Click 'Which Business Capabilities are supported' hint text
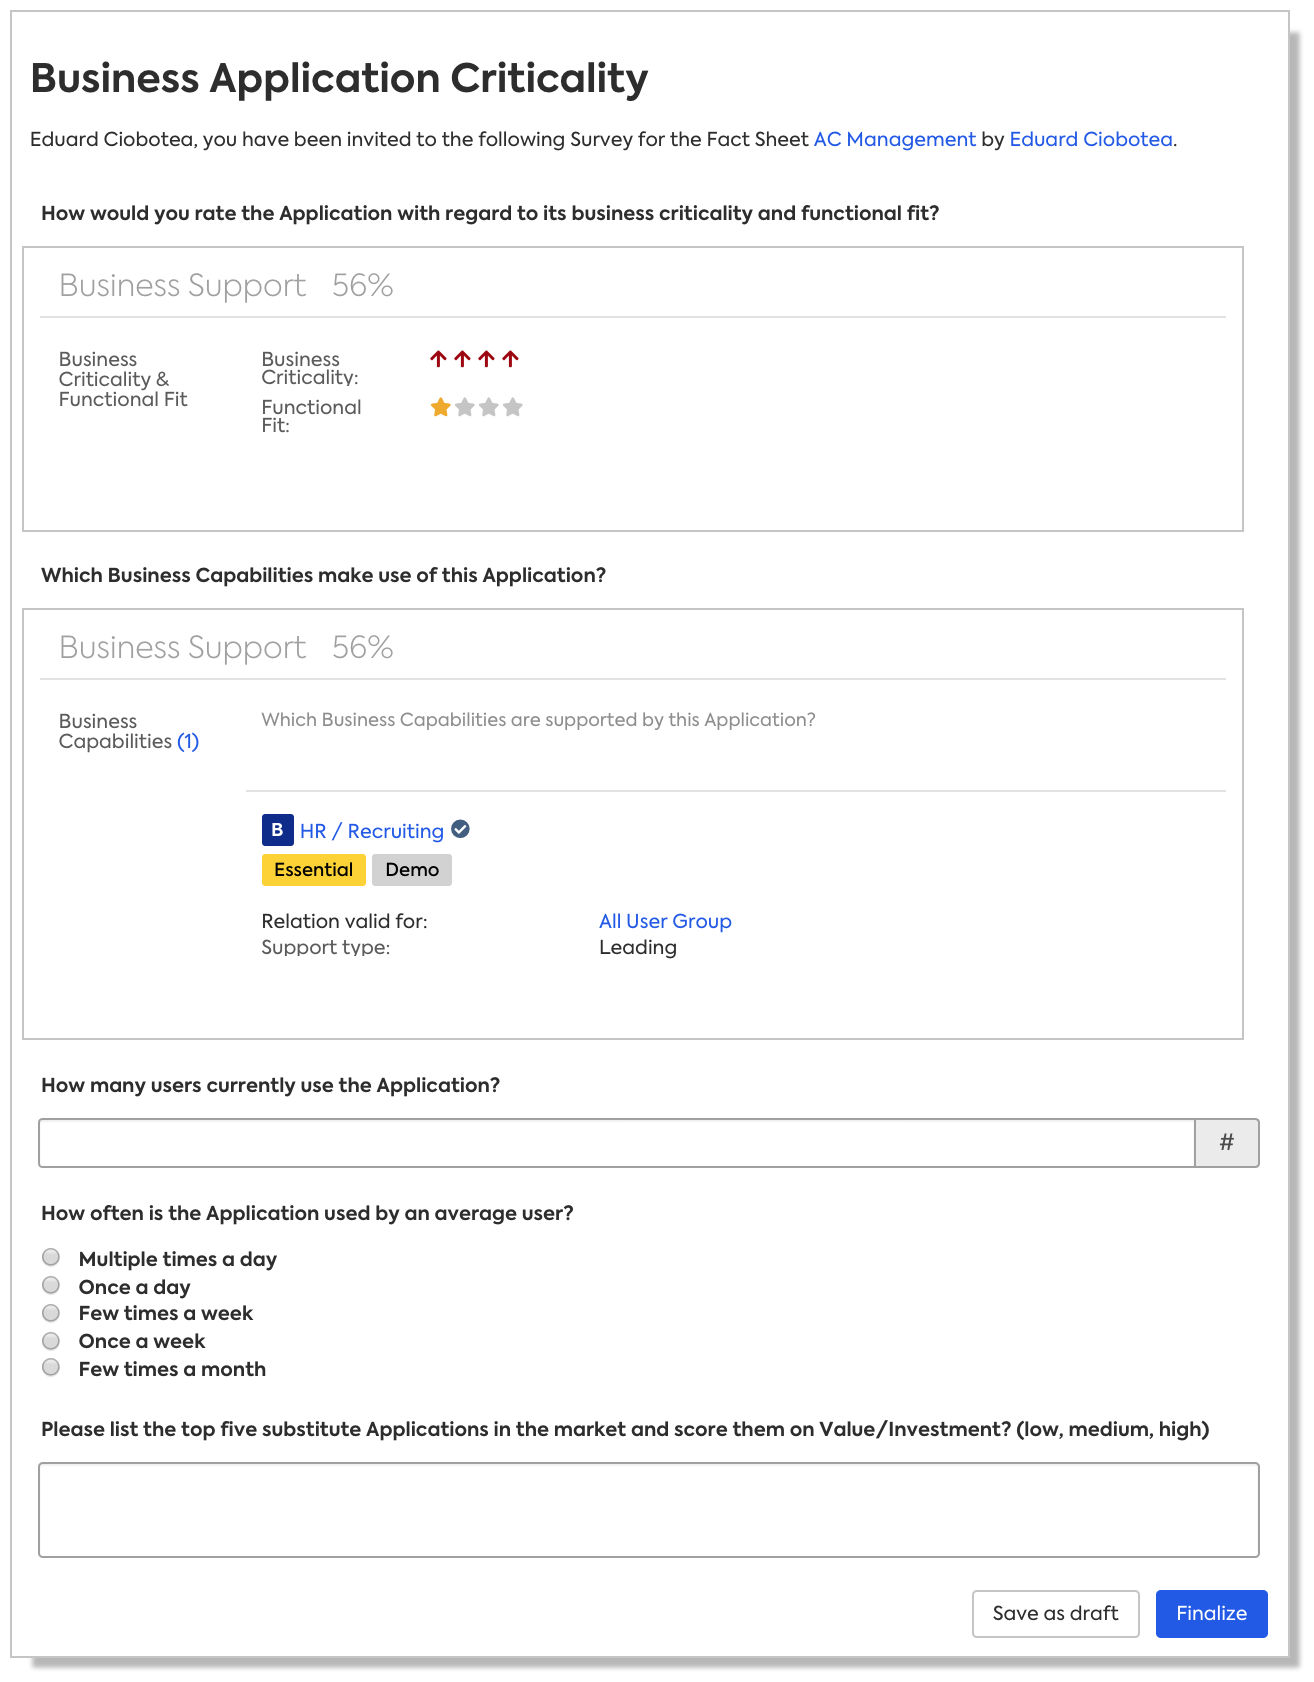Screen dimensions: 1314x1682 pos(538,719)
